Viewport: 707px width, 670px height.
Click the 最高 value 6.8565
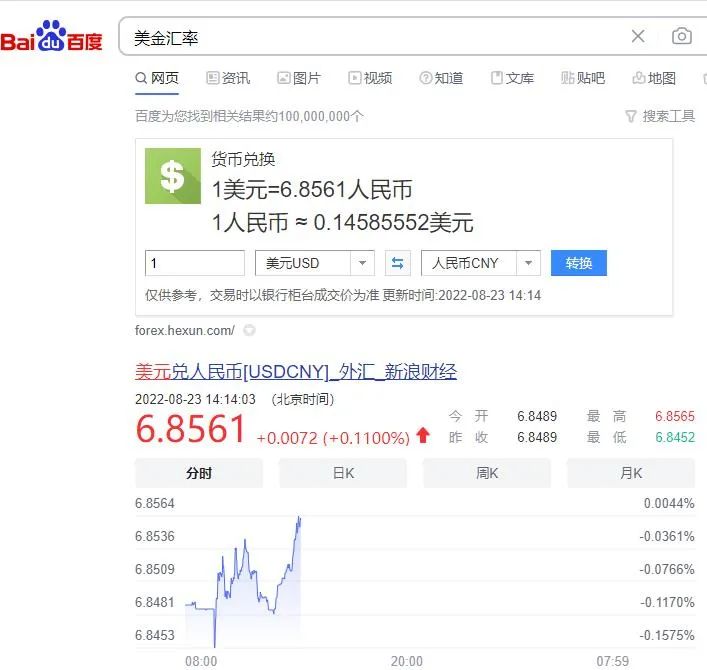[x=675, y=416]
